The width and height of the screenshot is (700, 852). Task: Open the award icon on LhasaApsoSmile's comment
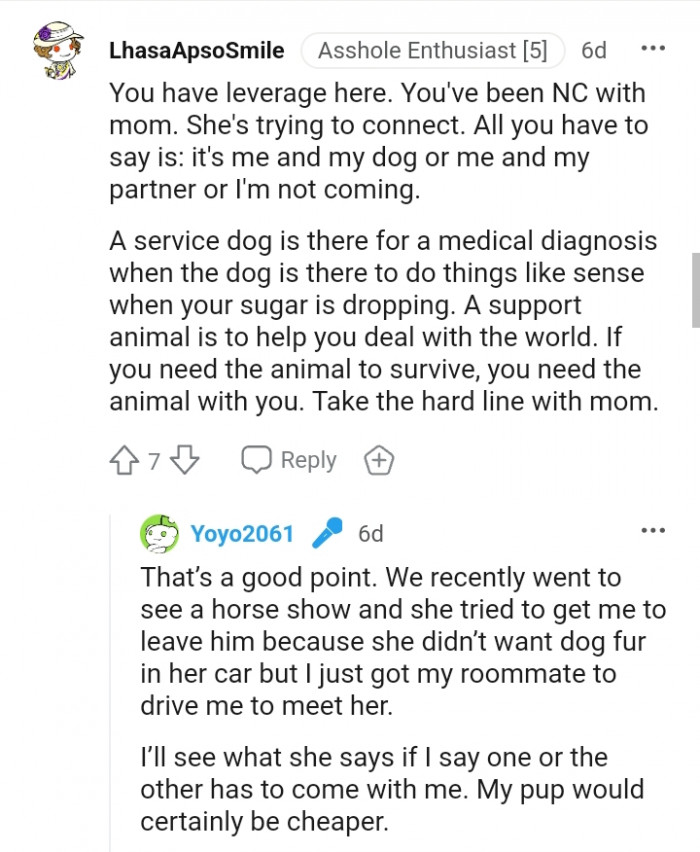(377, 460)
